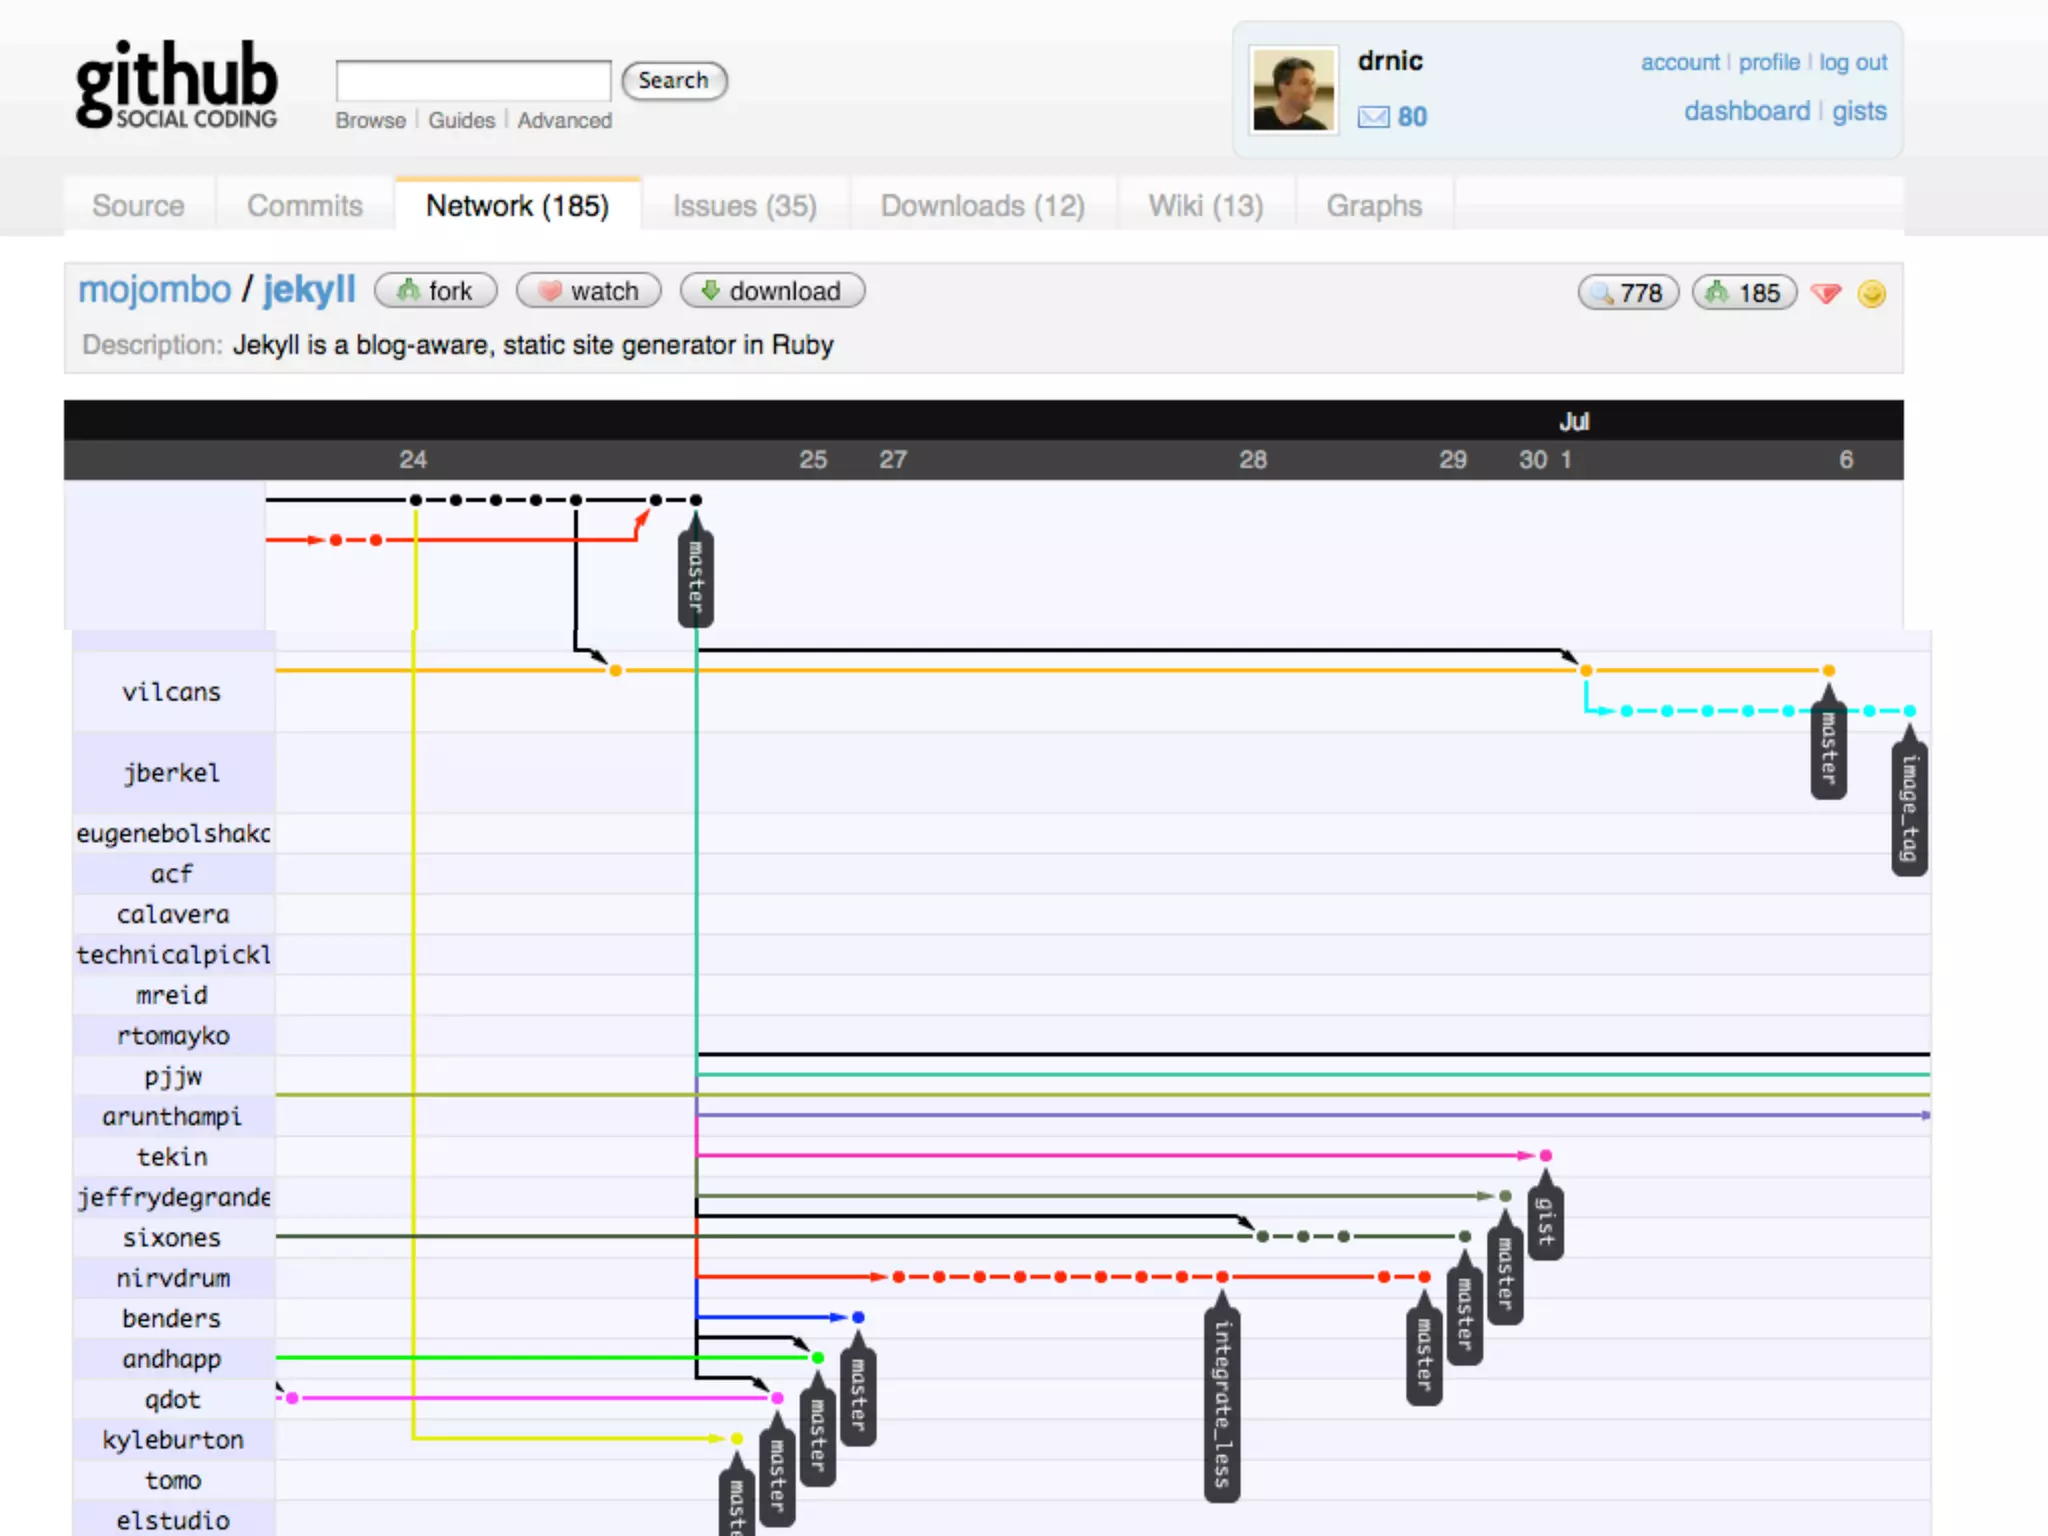Viewport: 2048px width, 1536px height.
Task: Click the envelope inbox icon showing 80
Action: pyautogui.click(x=1373, y=117)
